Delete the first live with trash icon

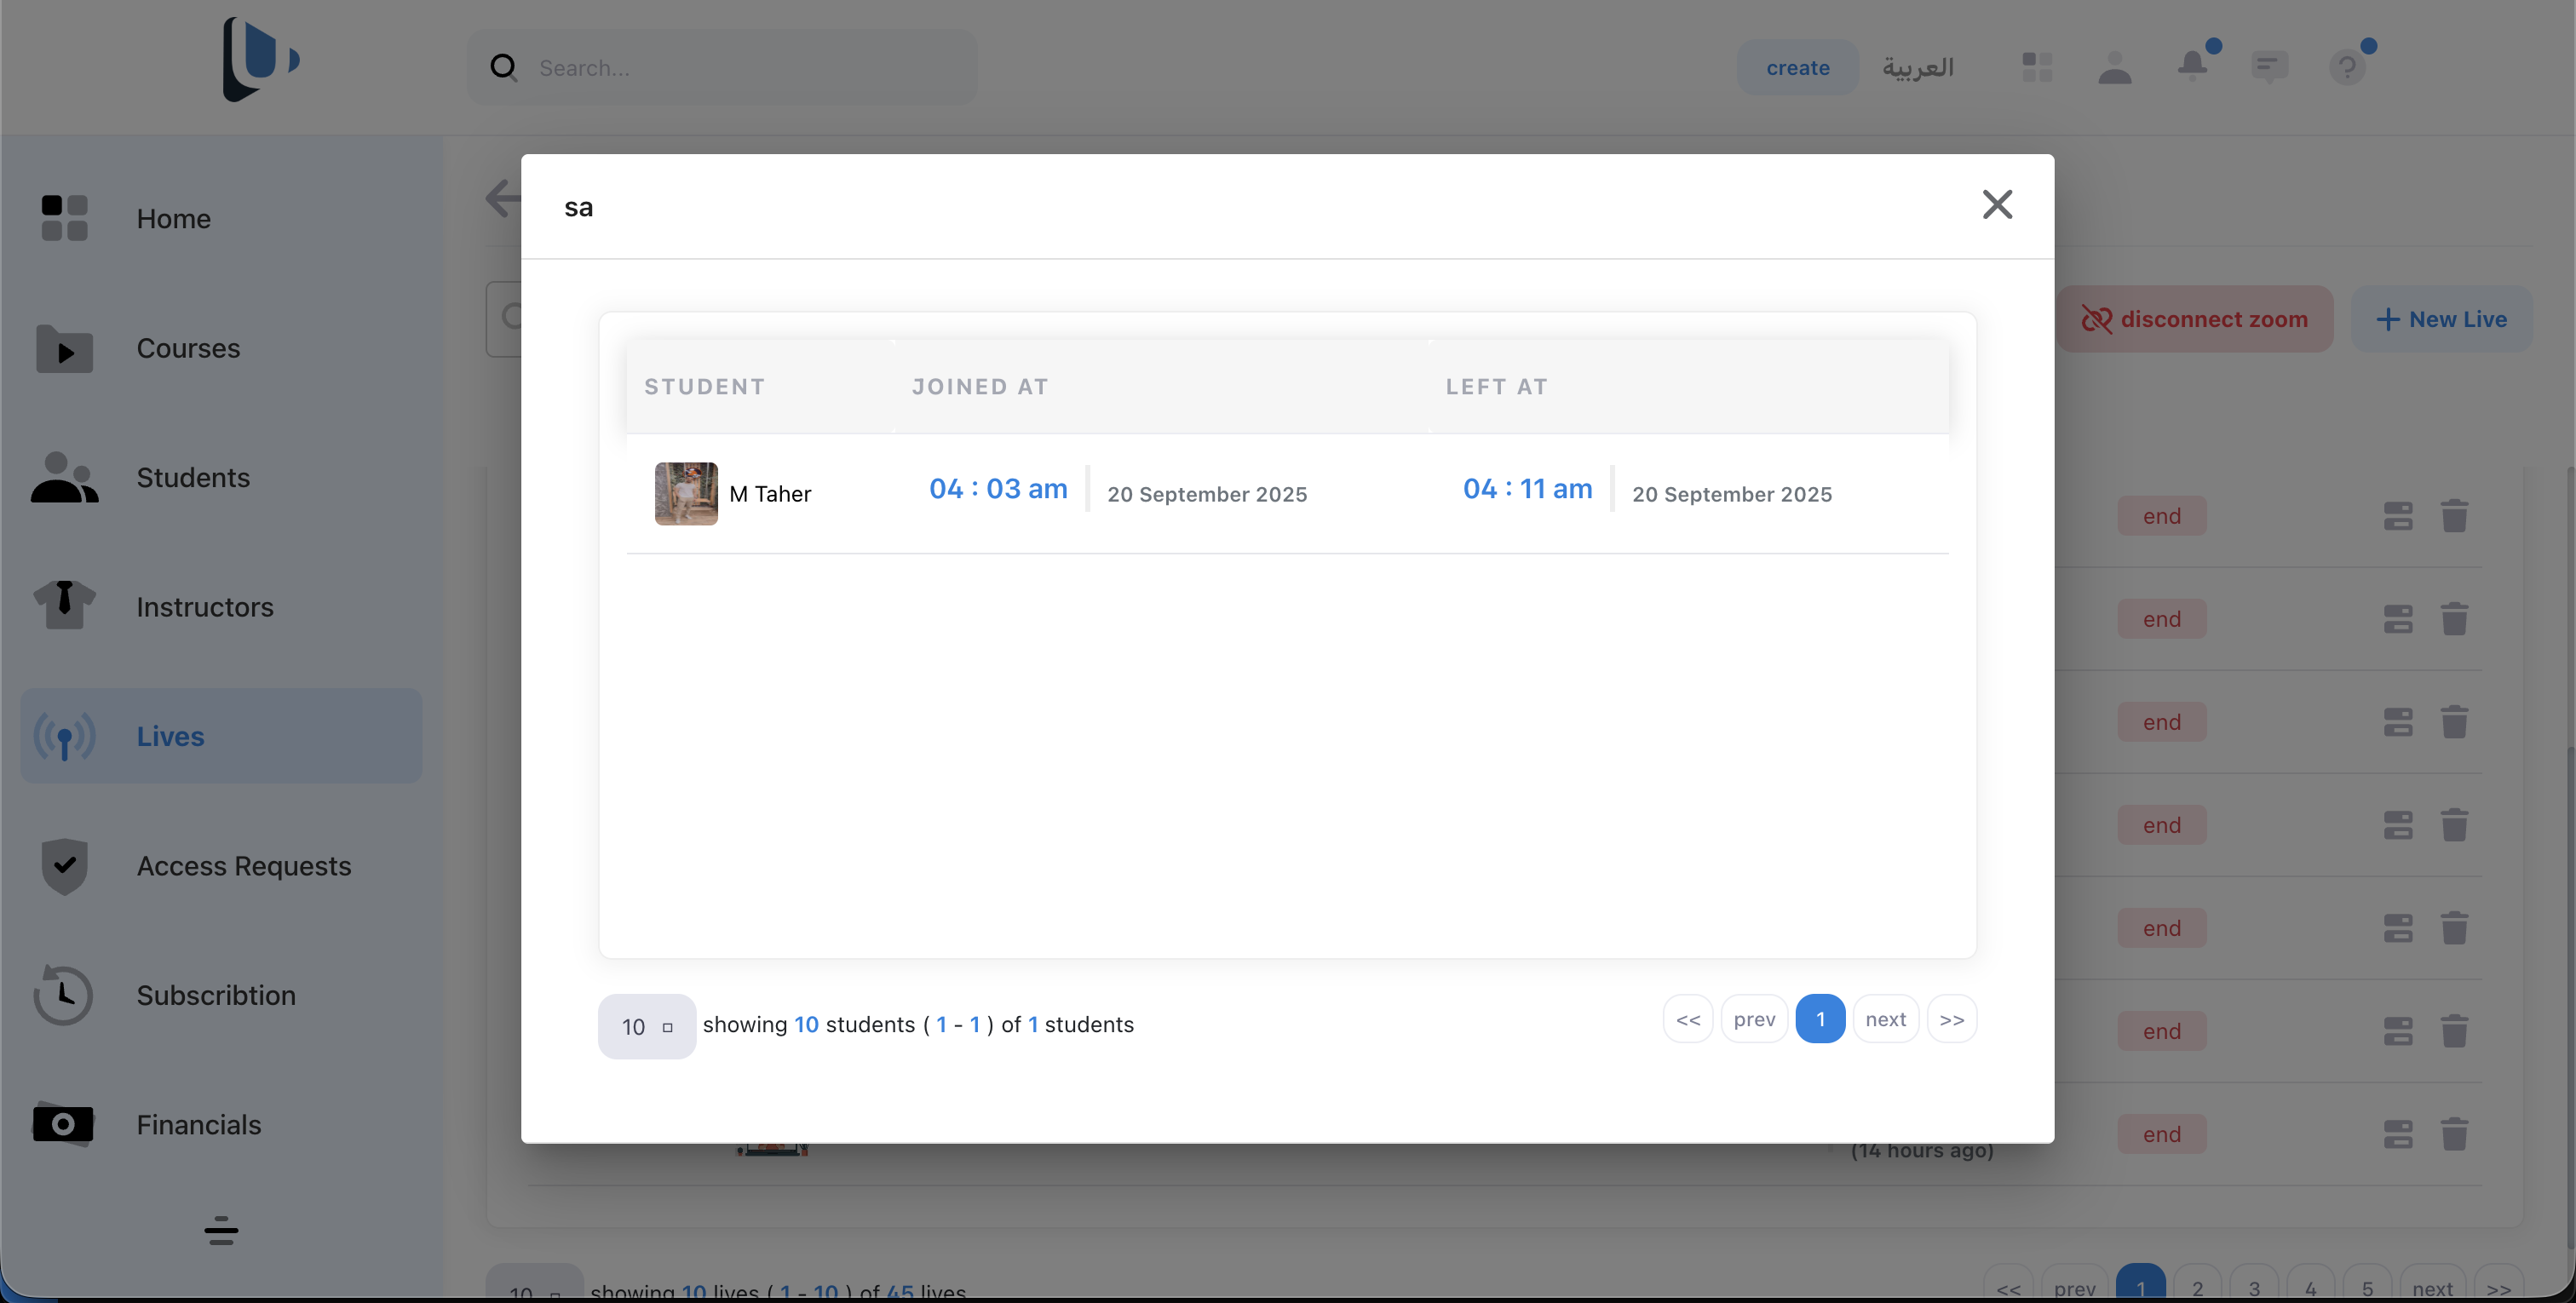[2454, 516]
